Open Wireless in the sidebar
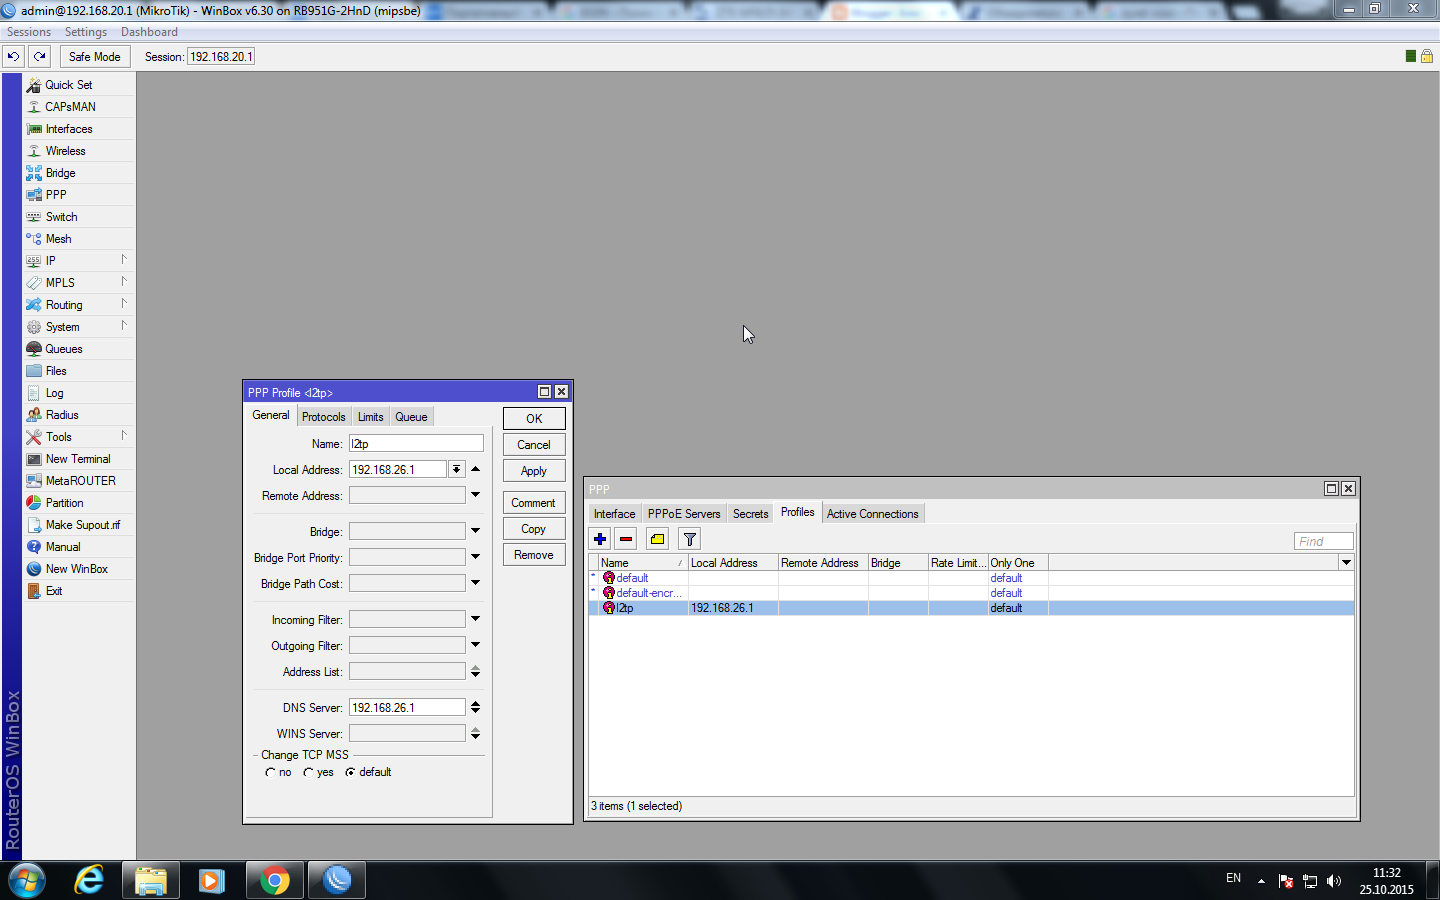The image size is (1440, 900). (x=66, y=151)
